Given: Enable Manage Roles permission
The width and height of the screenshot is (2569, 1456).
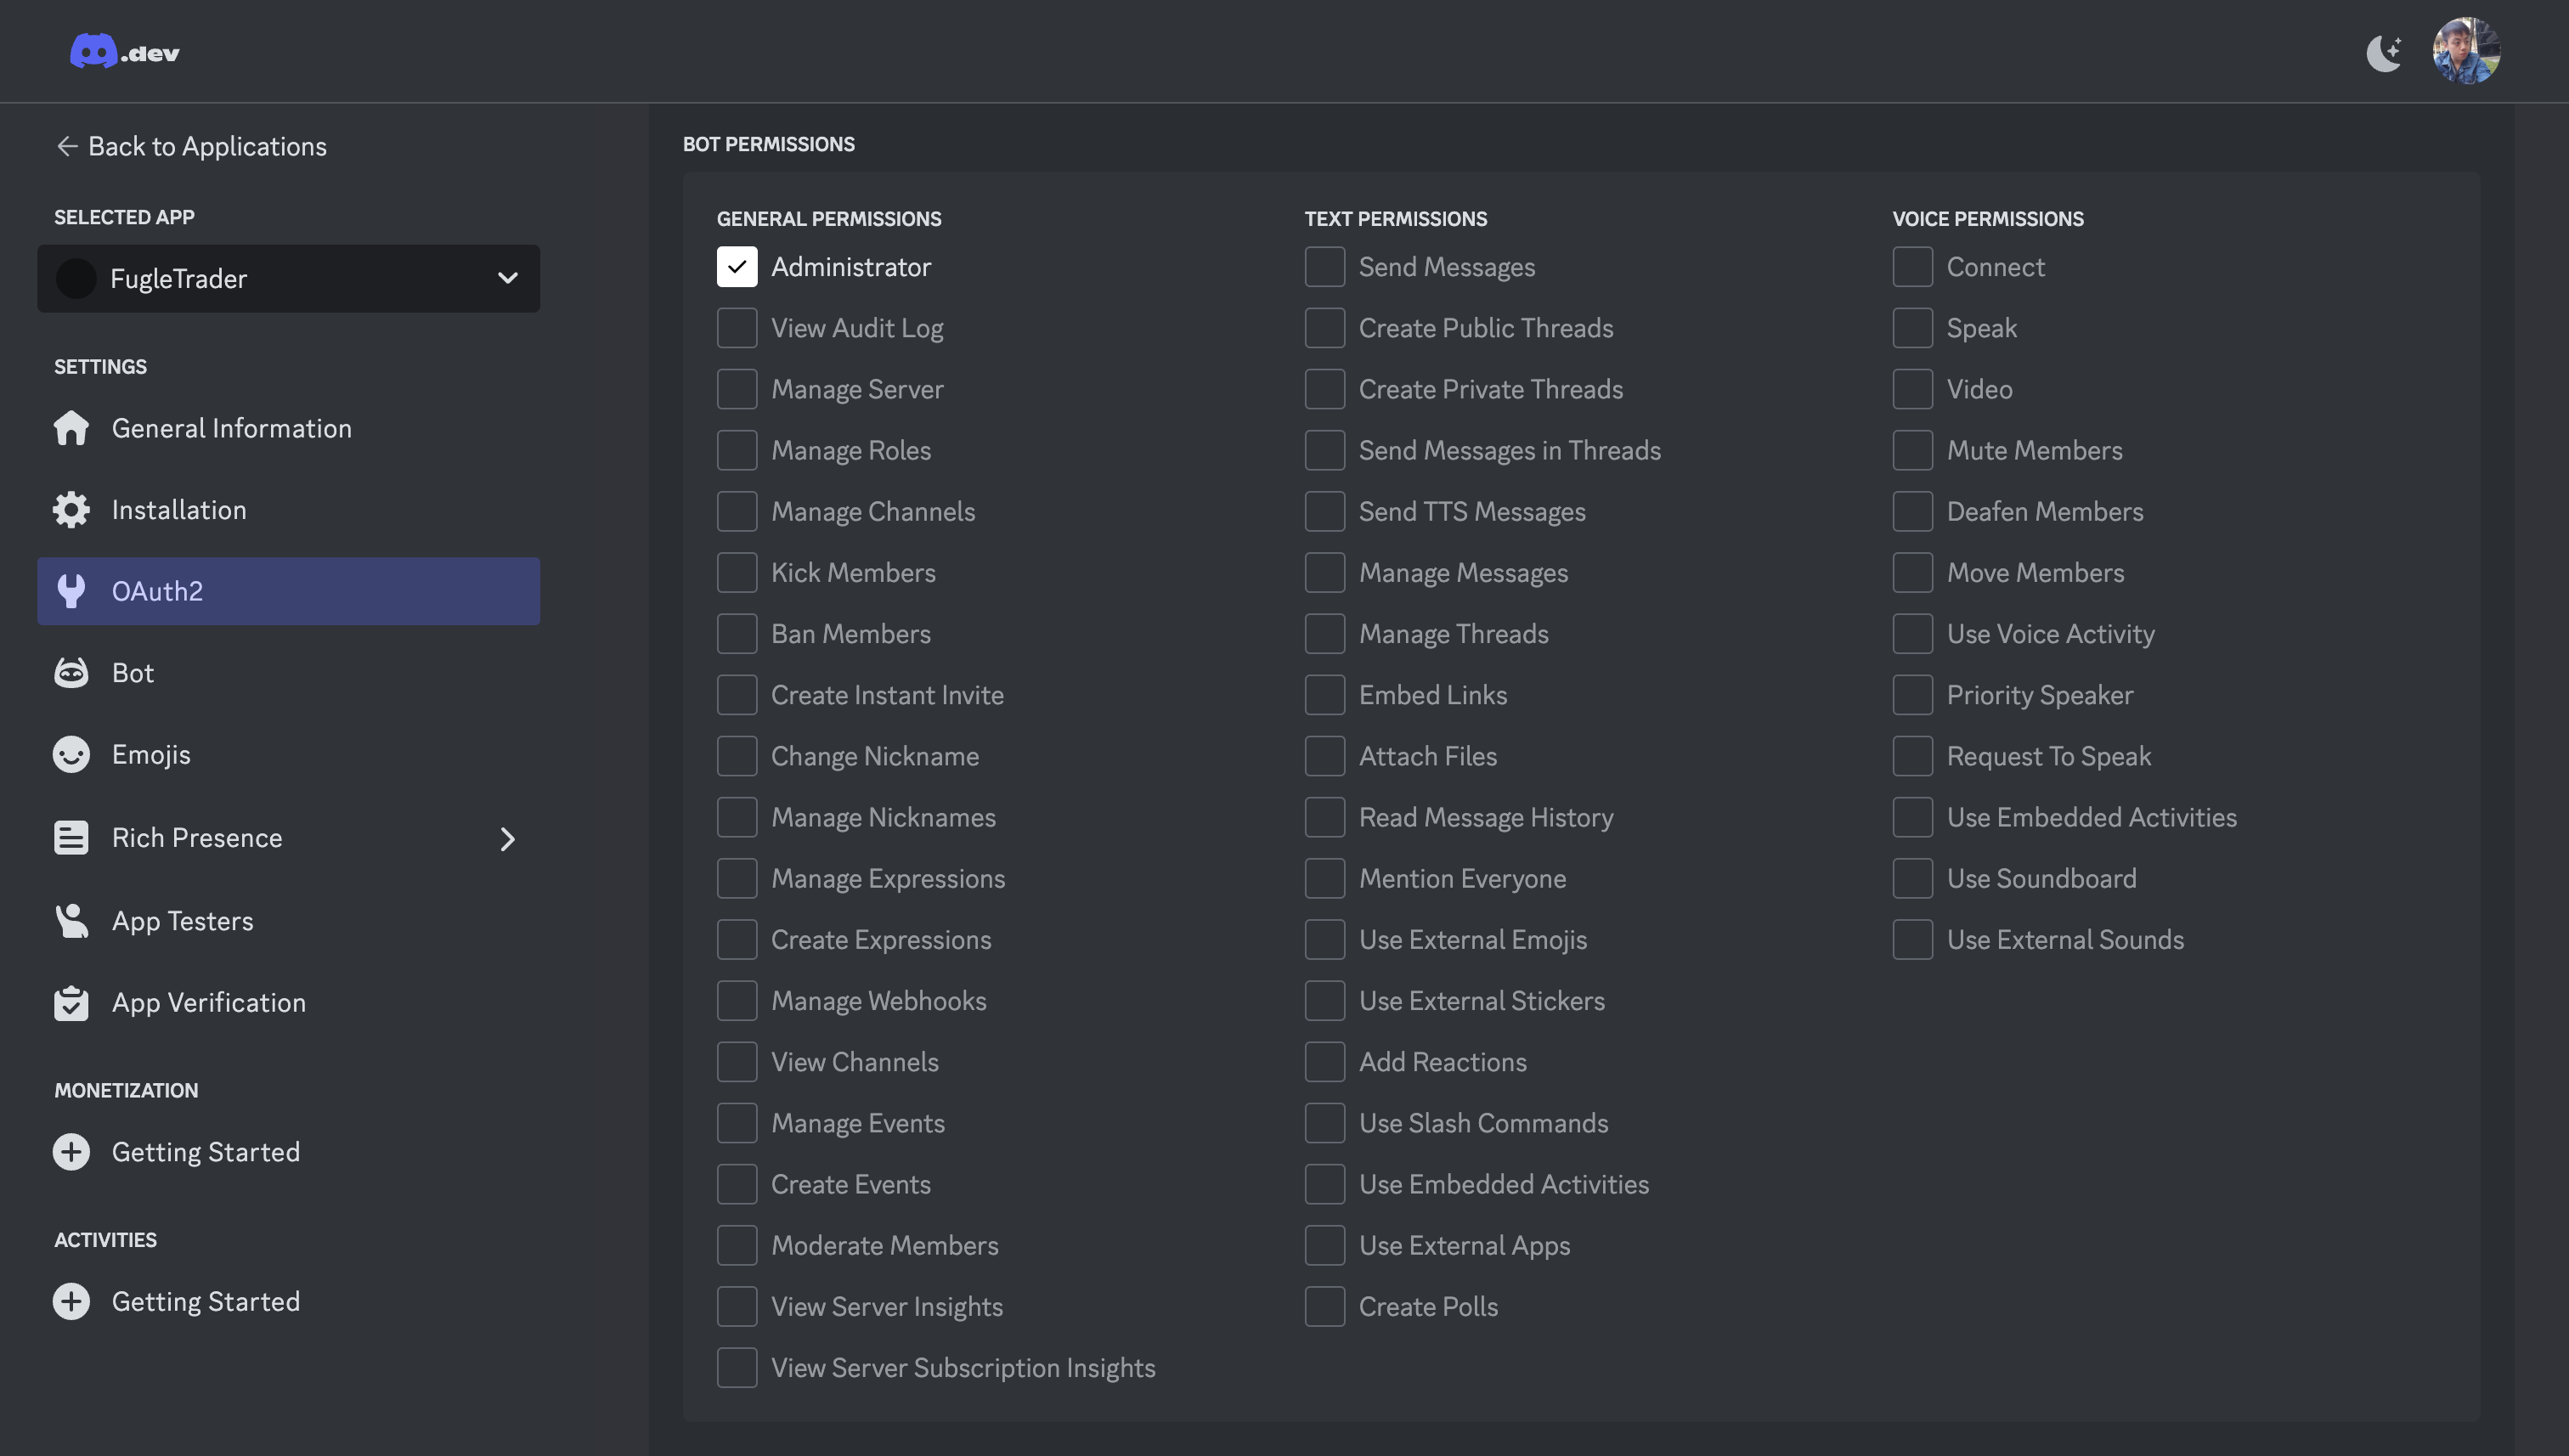Looking at the screenshot, I should pos(737,450).
